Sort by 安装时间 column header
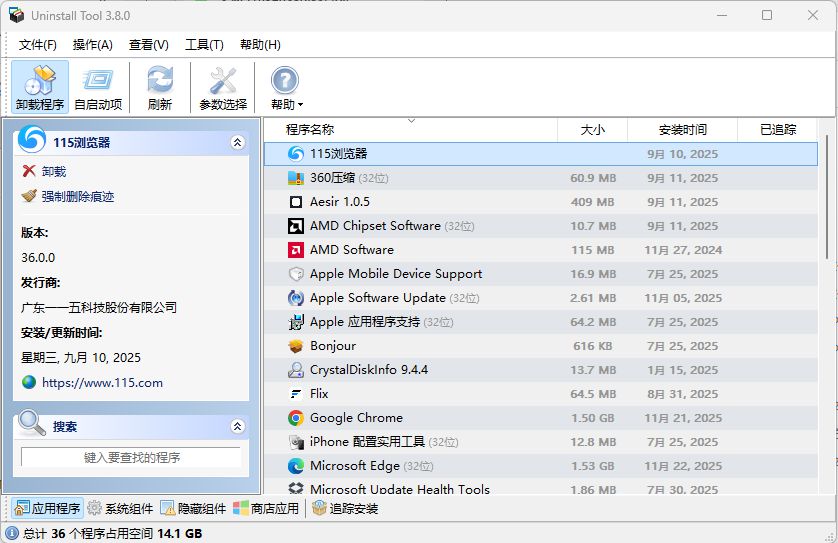 pyautogui.click(x=682, y=130)
